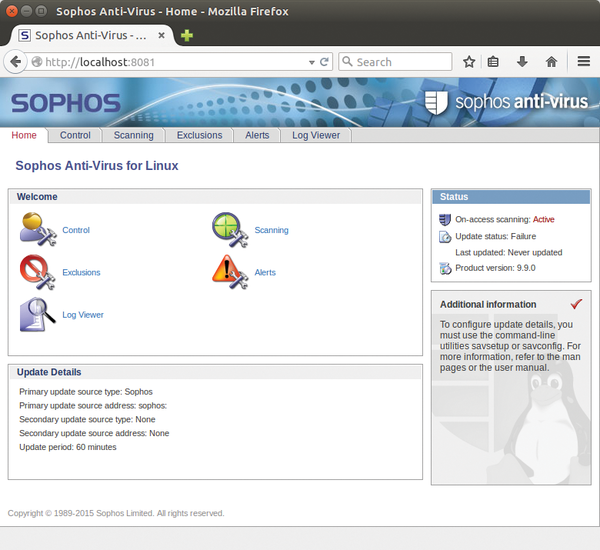Click 'Update status: Failure' text

496,236
